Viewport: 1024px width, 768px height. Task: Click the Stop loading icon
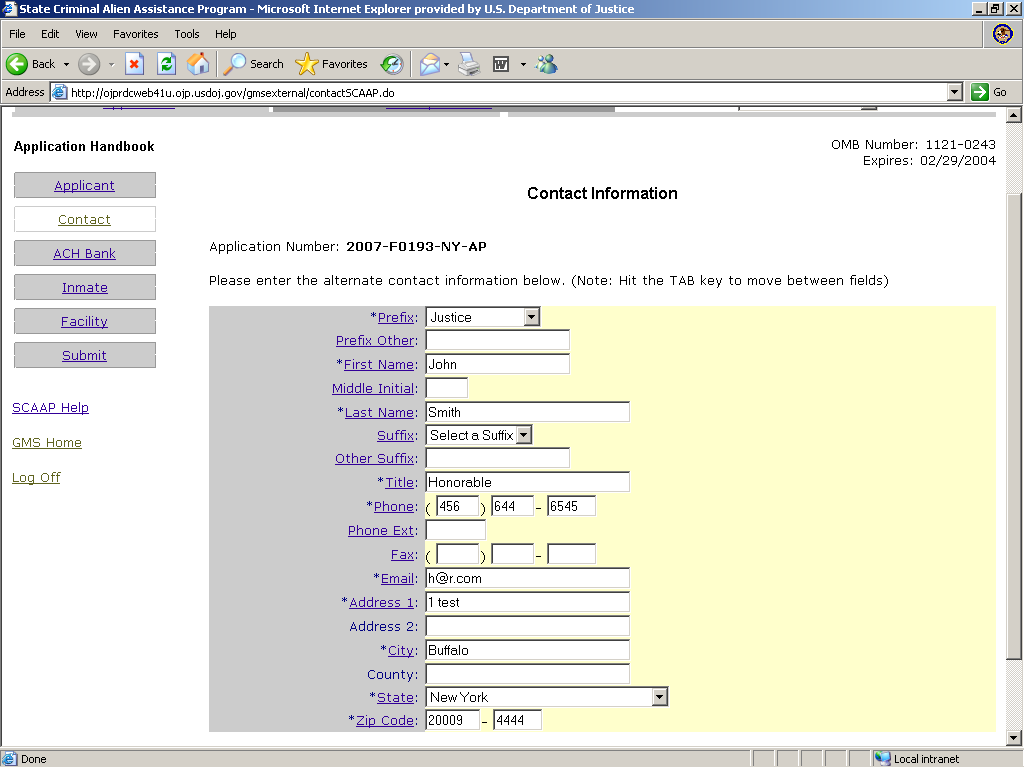134,64
